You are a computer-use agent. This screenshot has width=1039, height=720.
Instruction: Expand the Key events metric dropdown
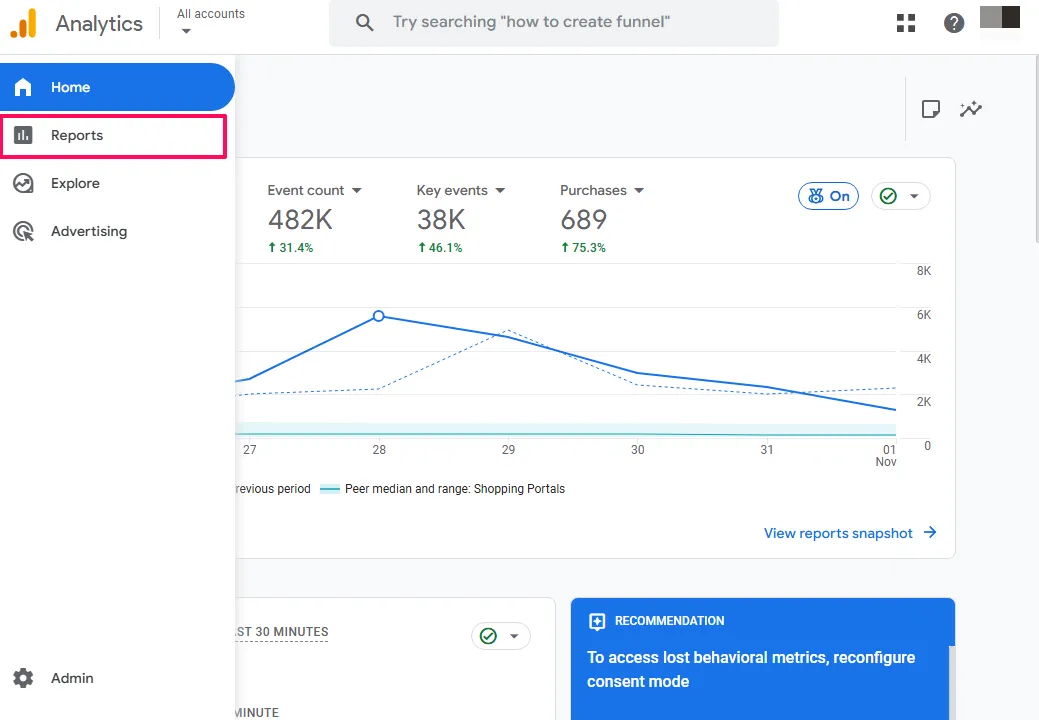500,190
